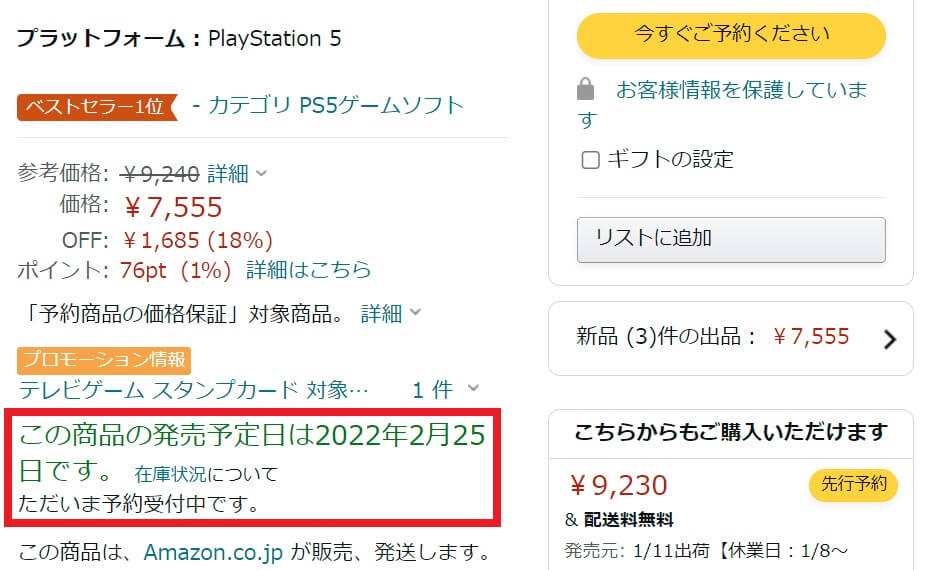Expand 詳細 for 予約商品の価格保証
The image size is (927, 570).
pos(391,313)
